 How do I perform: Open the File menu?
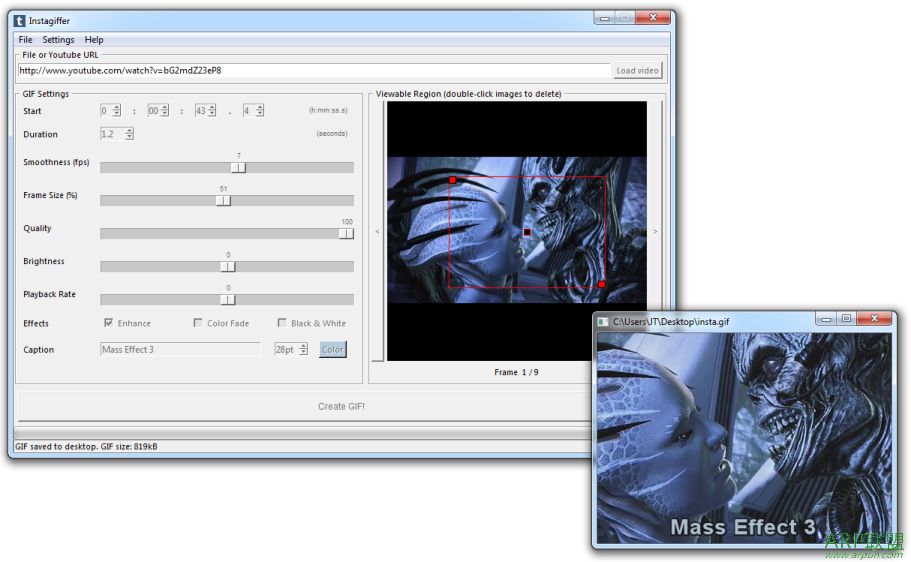(25, 40)
